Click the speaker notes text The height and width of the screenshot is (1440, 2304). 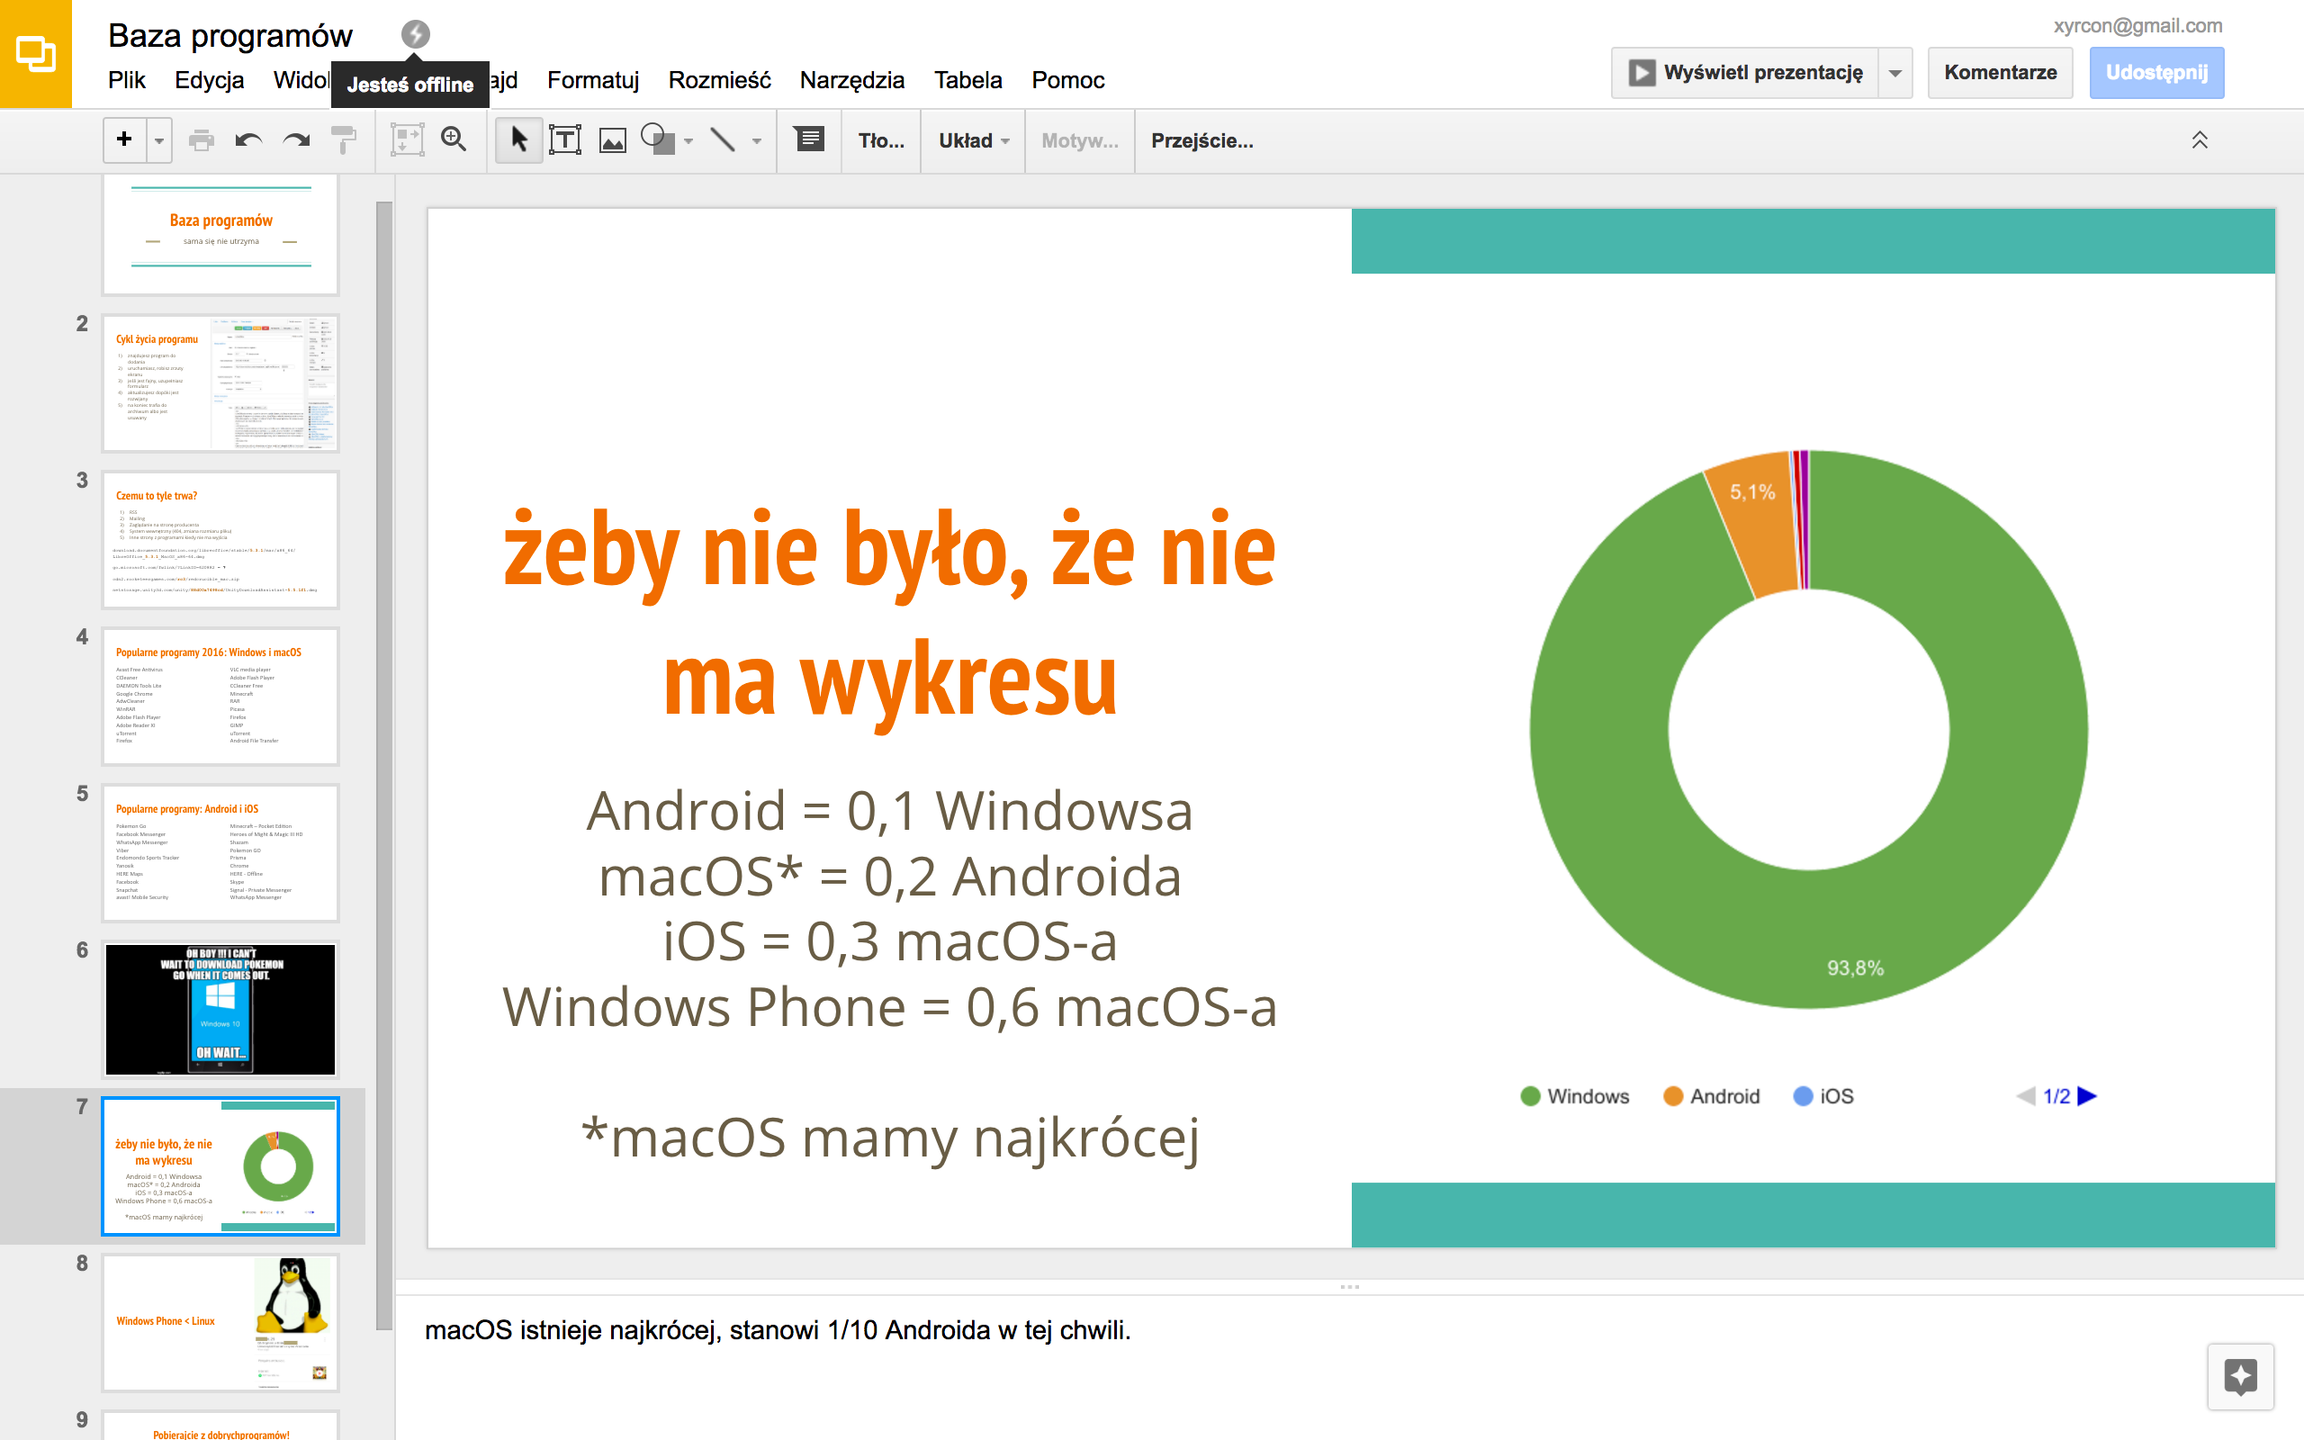tap(778, 1331)
